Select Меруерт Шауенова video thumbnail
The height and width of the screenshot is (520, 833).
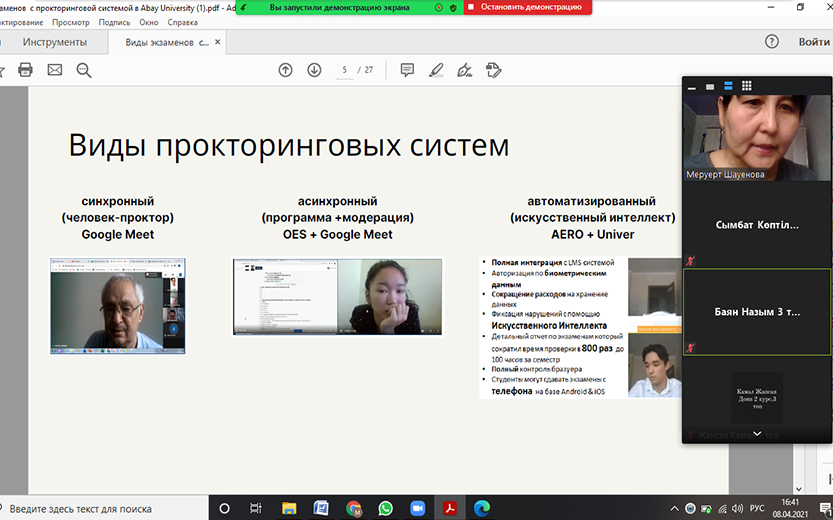click(757, 138)
